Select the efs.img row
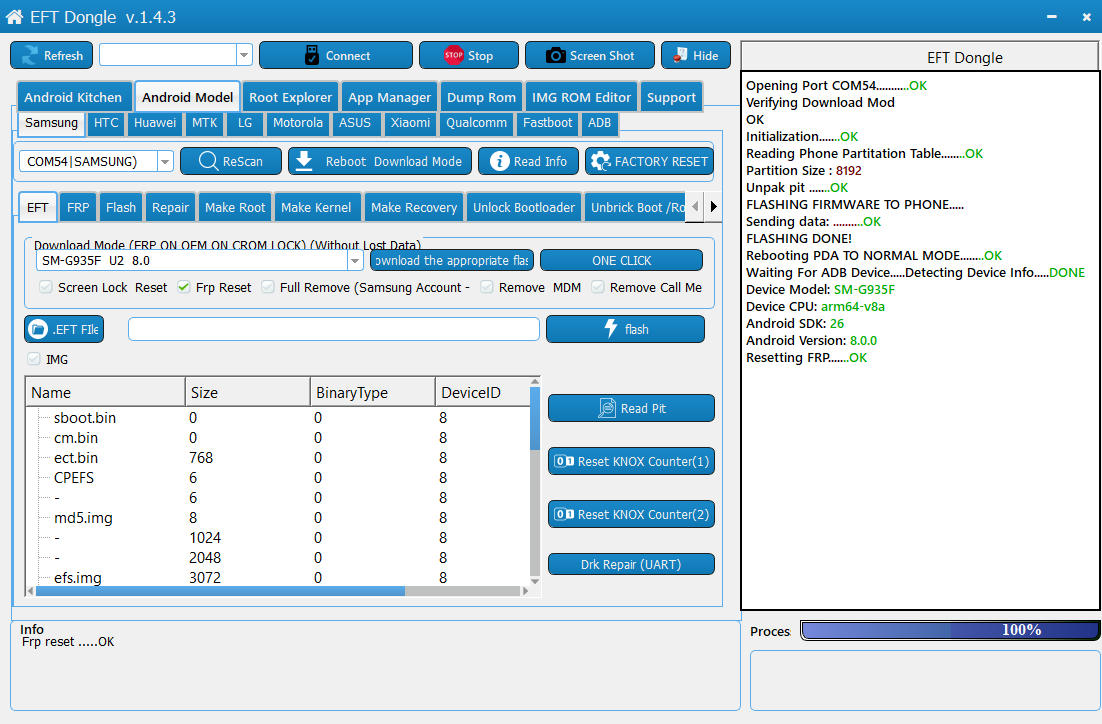 click(x=278, y=578)
